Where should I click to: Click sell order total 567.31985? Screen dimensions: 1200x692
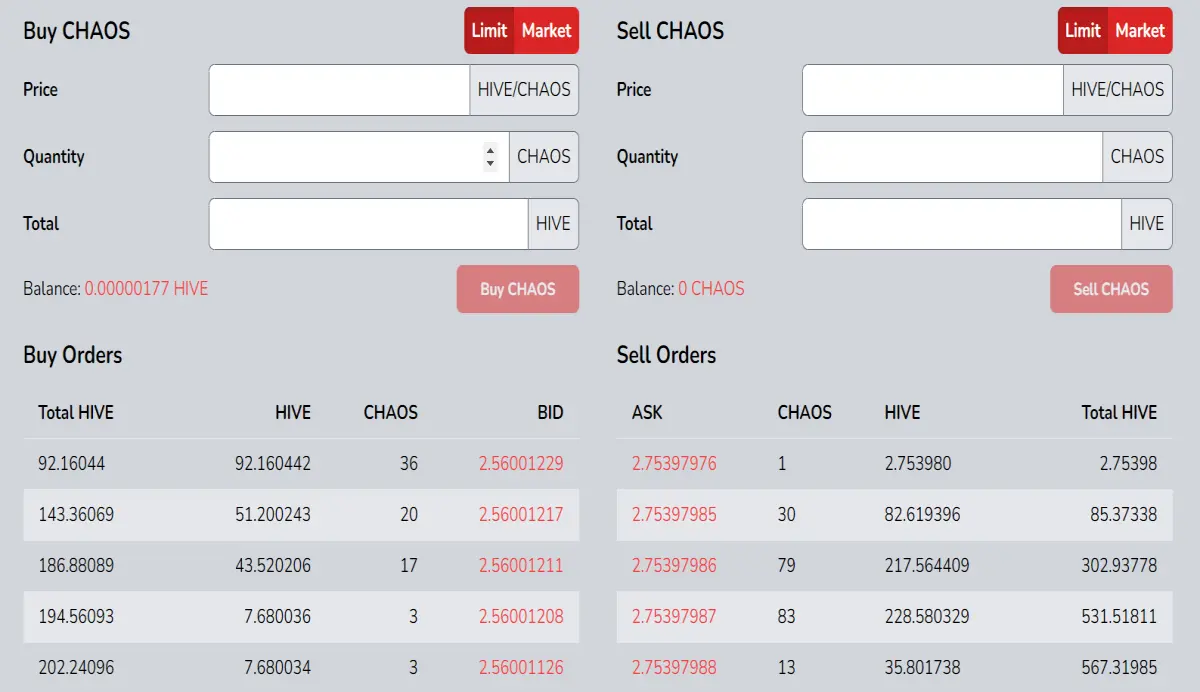[x=1119, y=668]
